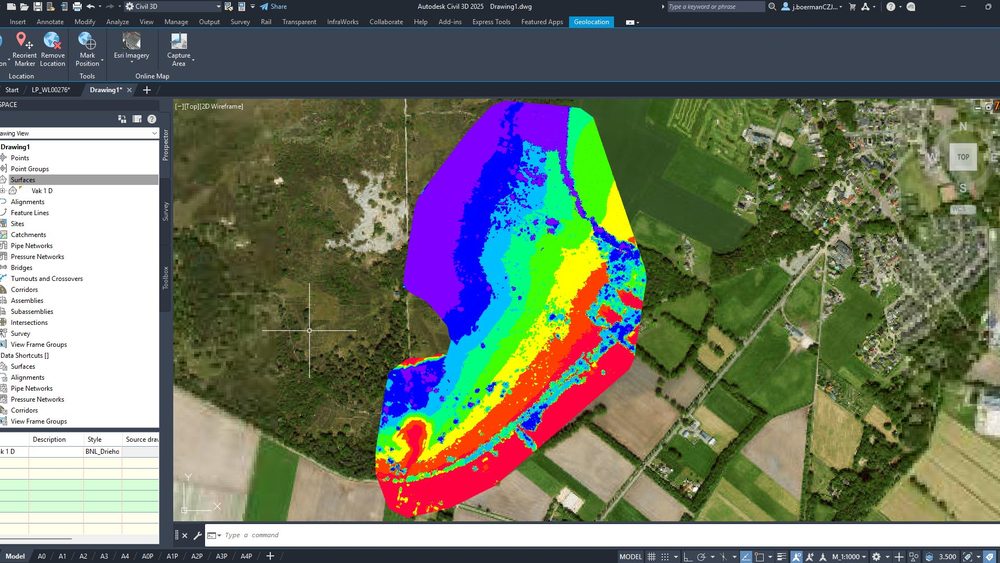This screenshot has width=1000, height=563.
Task: Open the Survey ribbon tab
Action: (x=240, y=22)
